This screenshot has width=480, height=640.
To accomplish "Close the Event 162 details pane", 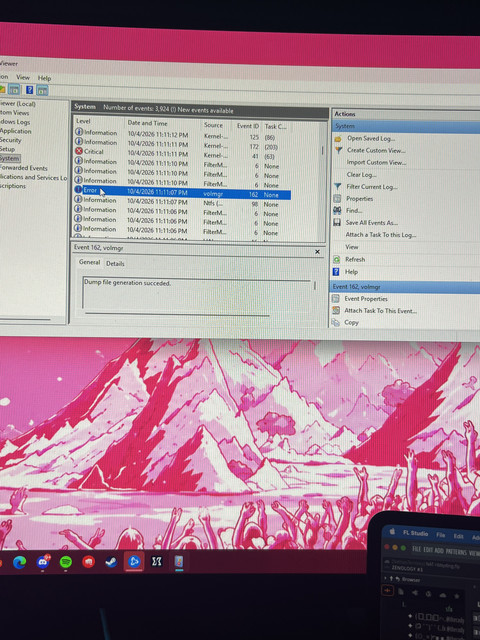I will 317,252.
